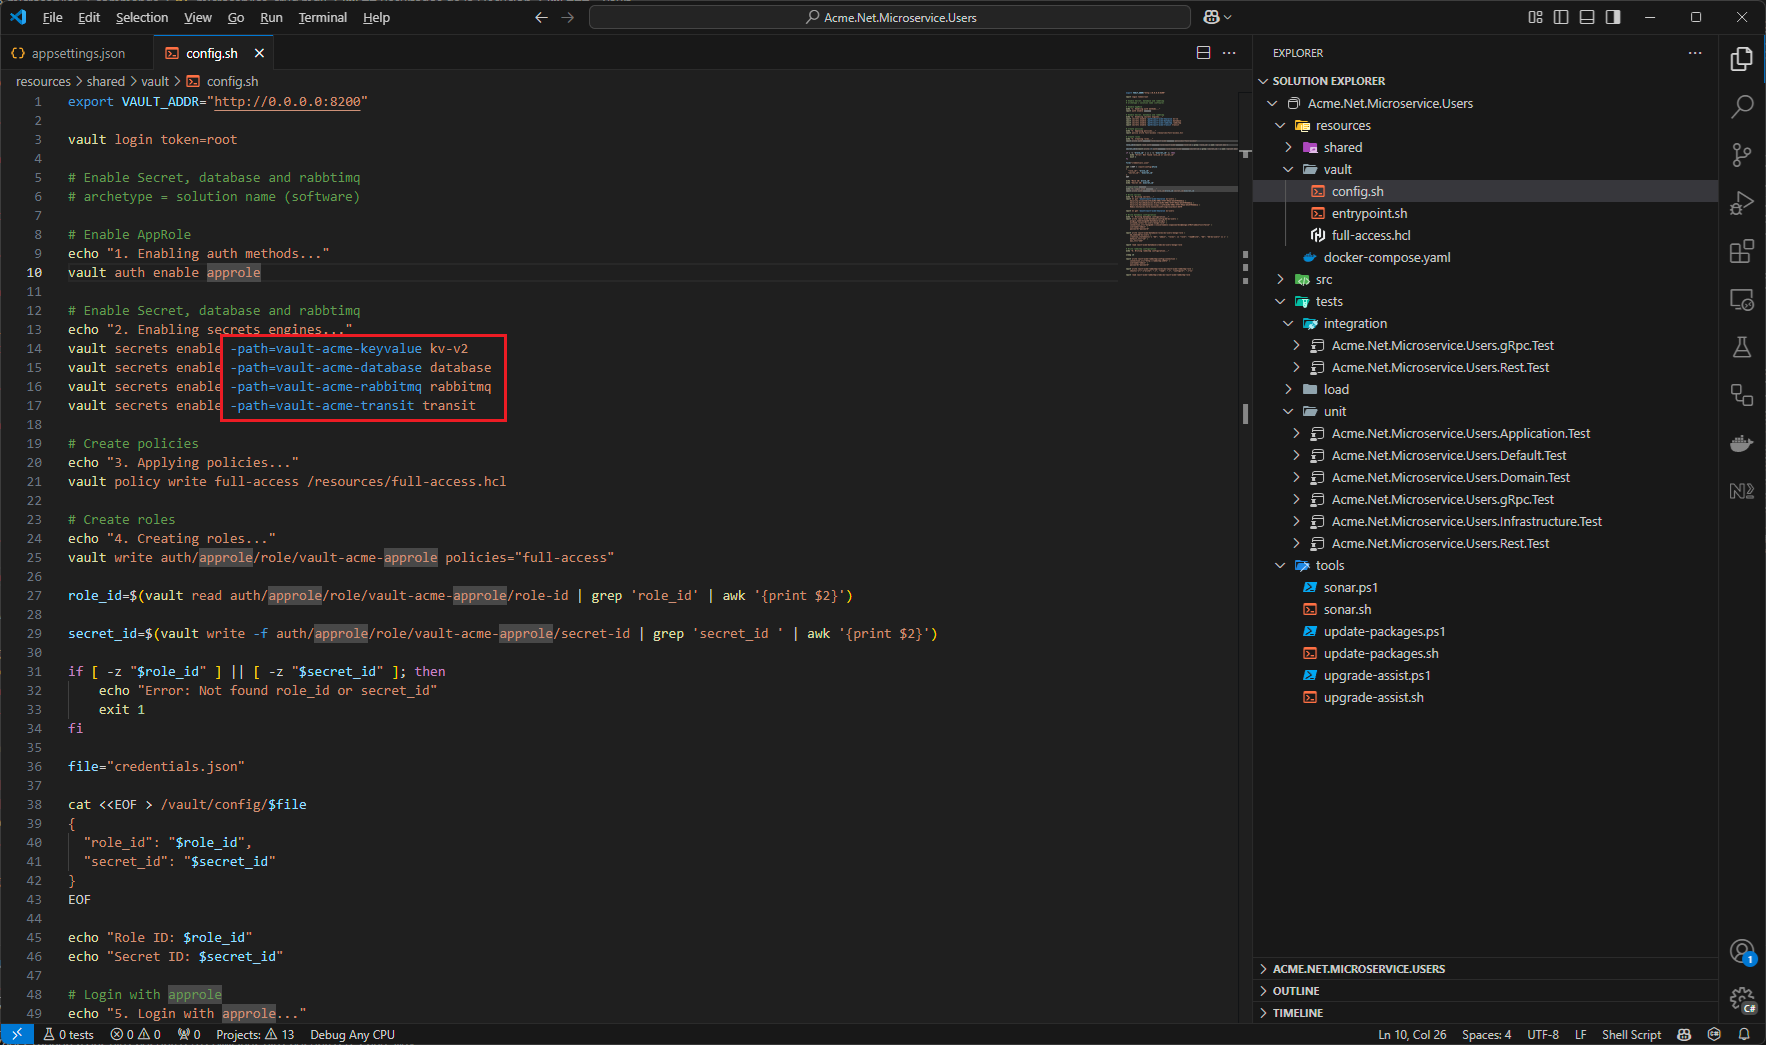Go forward with the right arrow

[568, 17]
